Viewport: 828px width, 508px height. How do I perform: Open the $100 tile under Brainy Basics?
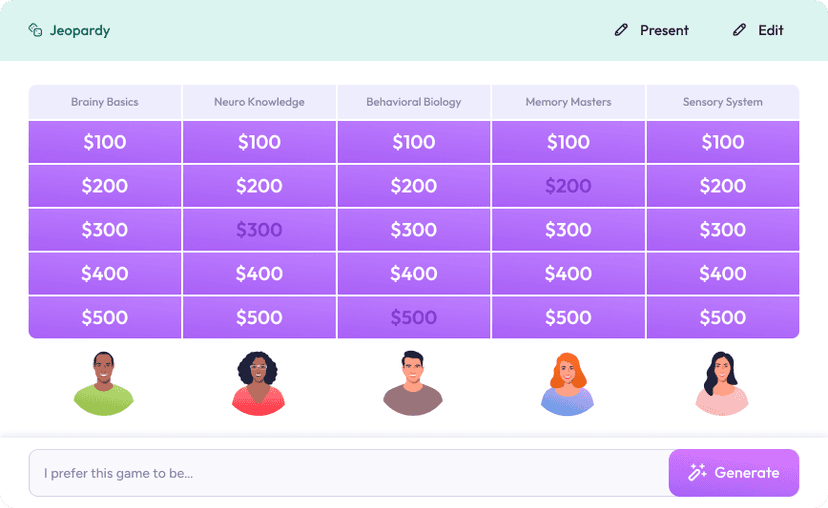(105, 142)
